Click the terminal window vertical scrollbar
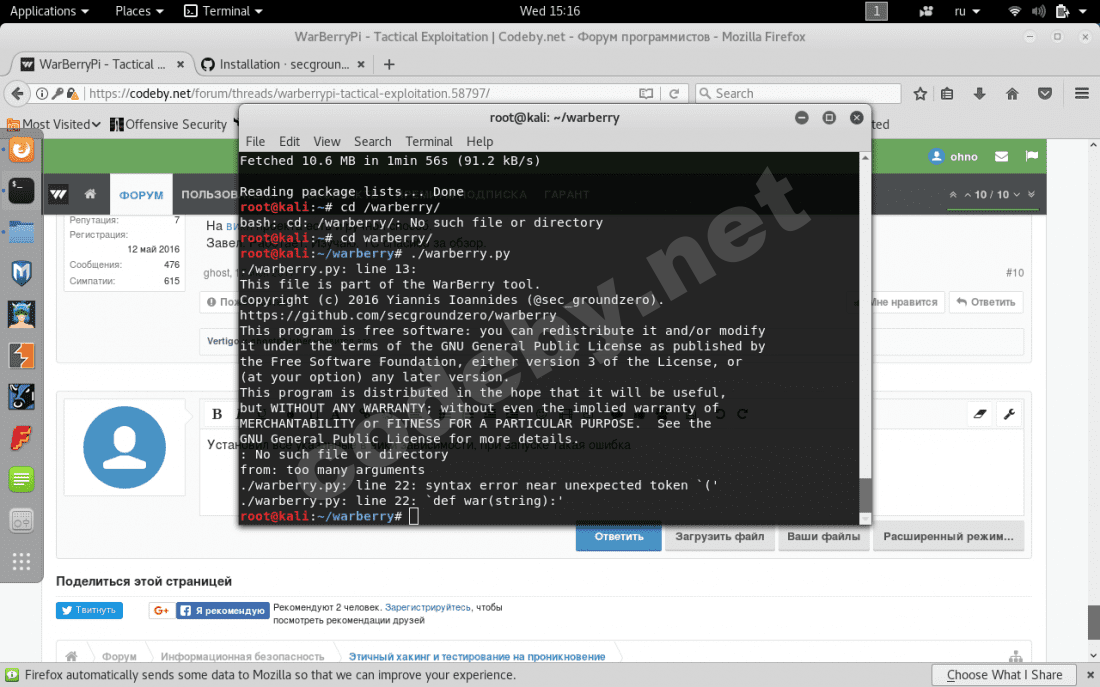The height and width of the screenshot is (687, 1100). (865, 338)
